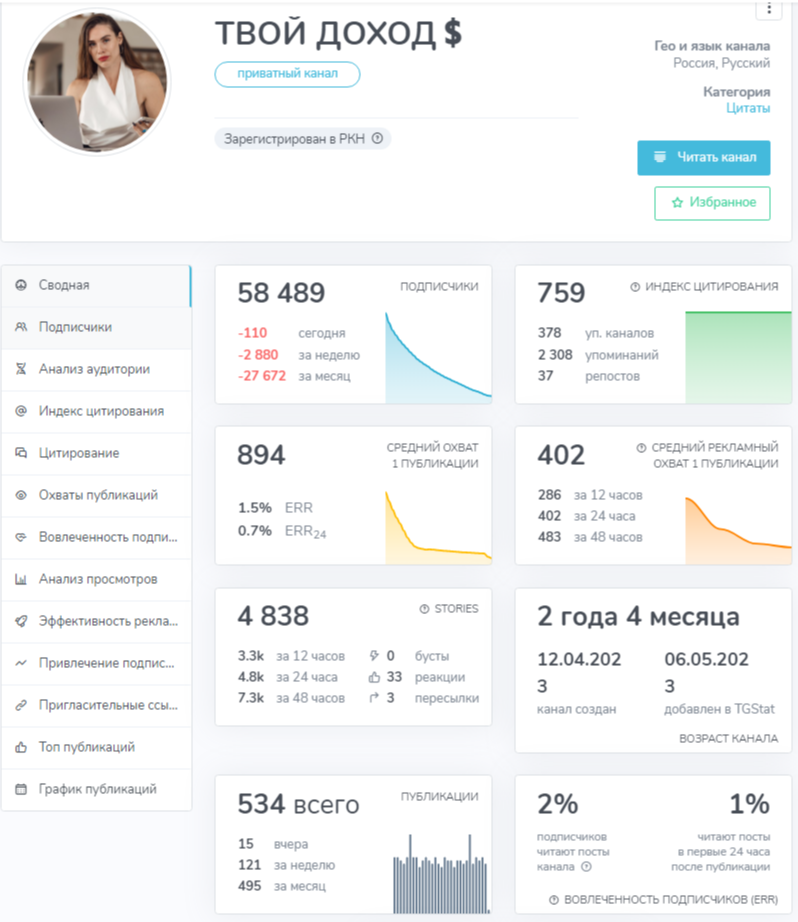Image resolution: width=798 pixels, height=922 pixels.
Task: Open Анализ аудитории in the sidebar
Action: pyautogui.click(x=96, y=369)
